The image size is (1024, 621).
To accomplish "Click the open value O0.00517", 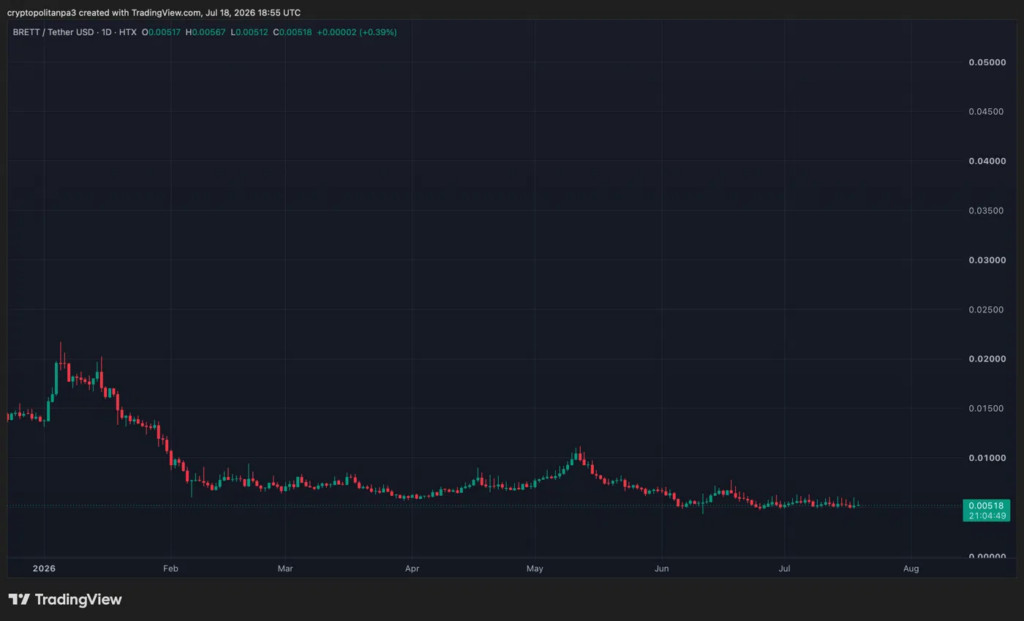I will click(x=161, y=32).
